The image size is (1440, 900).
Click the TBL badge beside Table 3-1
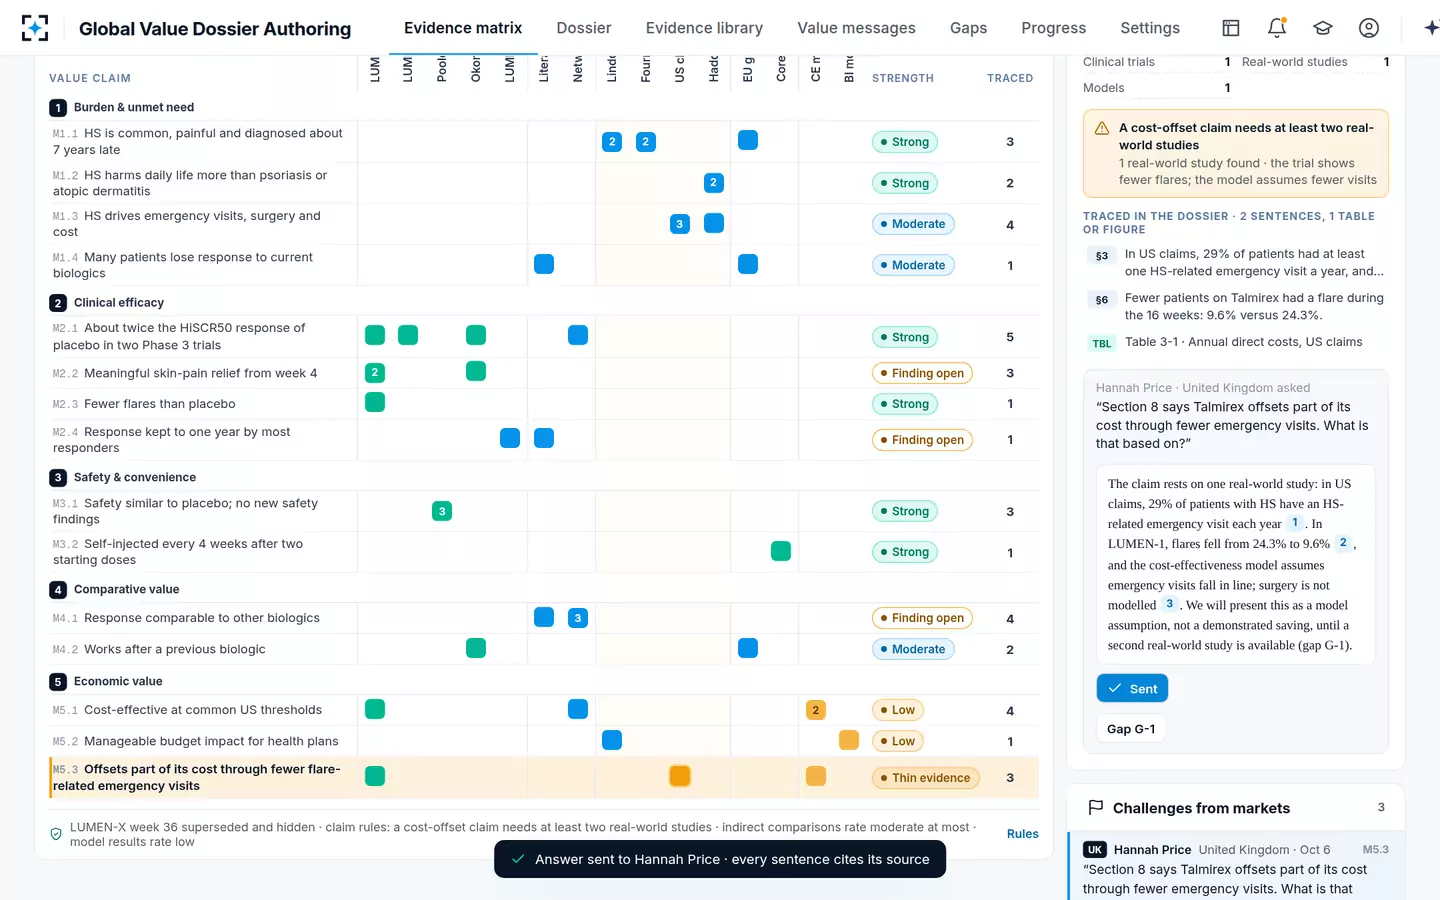(x=1101, y=343)
